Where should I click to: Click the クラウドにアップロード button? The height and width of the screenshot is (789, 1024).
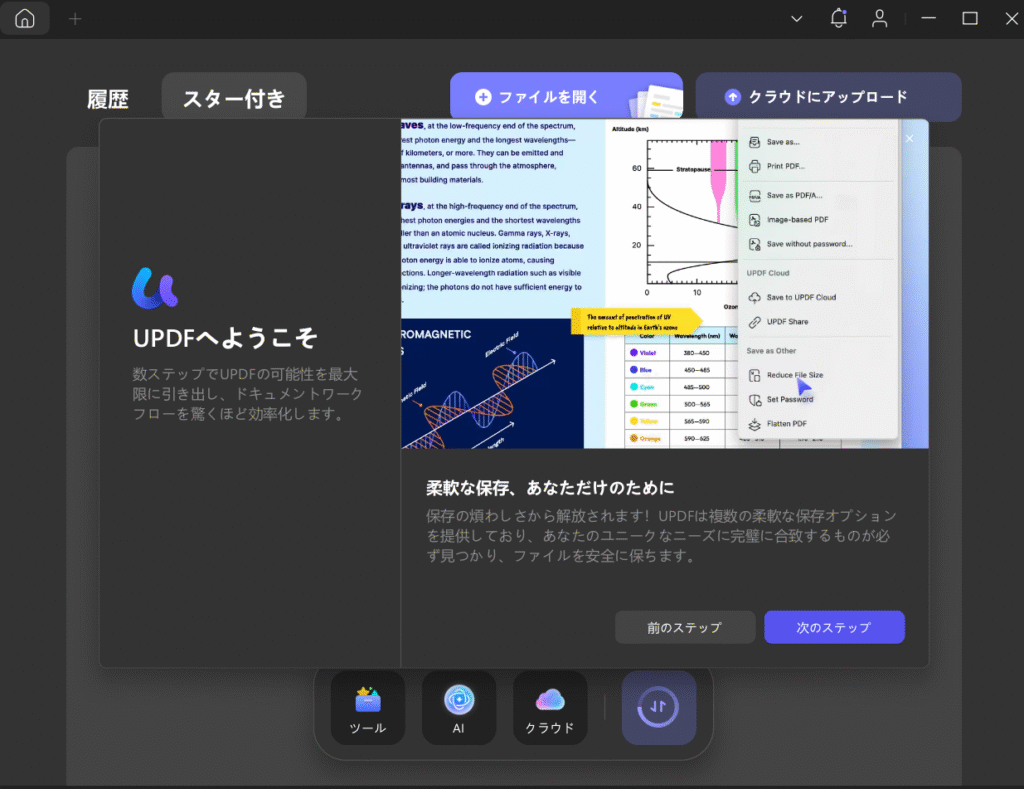pyautogui.click(x=828, y=97)
